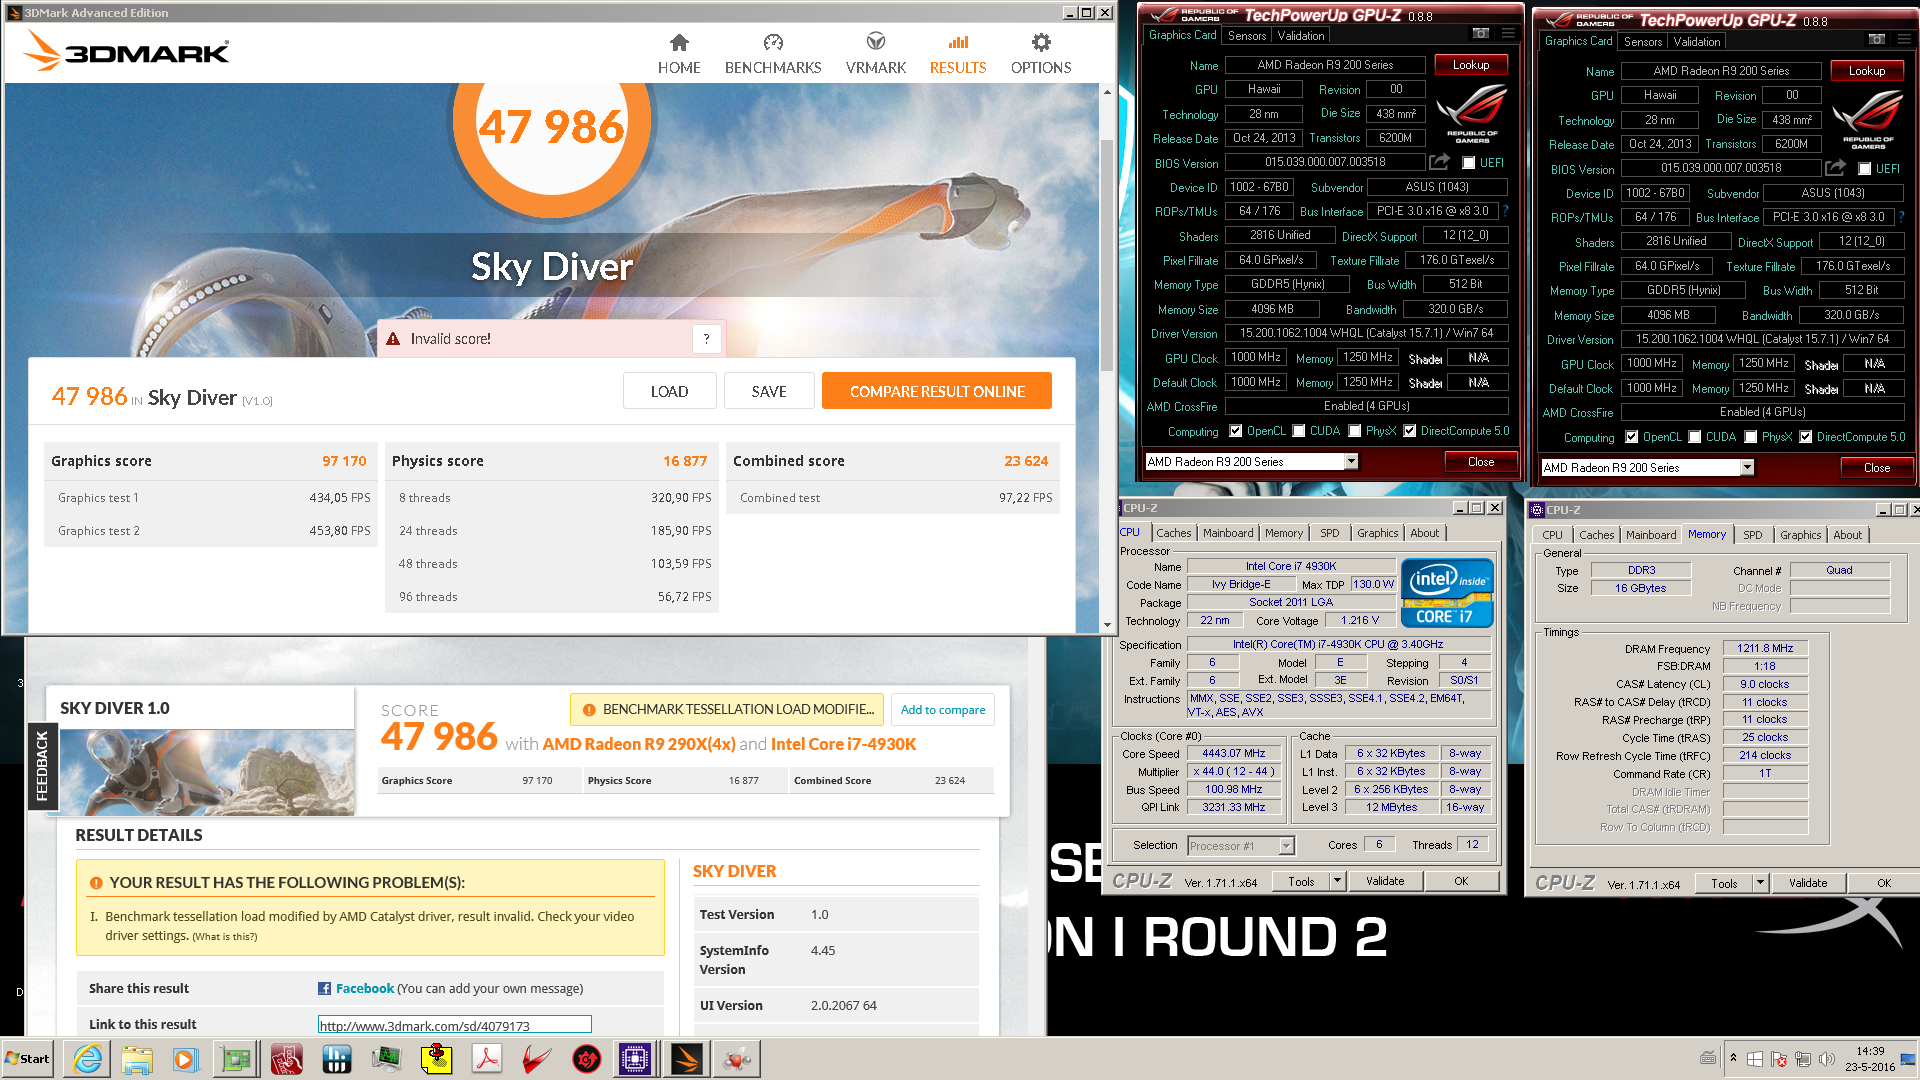Screen dimensions: 1920x1080
Task: Open What is this? help link
Action: pos(225,937)
